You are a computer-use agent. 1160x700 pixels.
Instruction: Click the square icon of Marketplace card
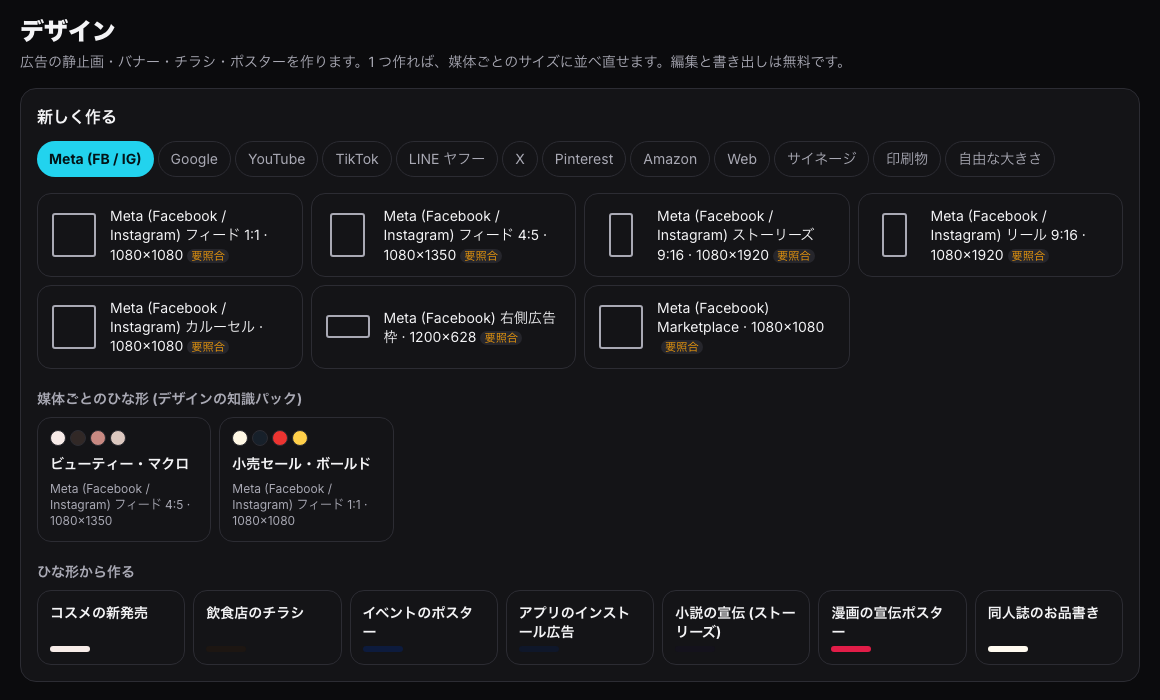pyautogui.click(x=621, y=327)
